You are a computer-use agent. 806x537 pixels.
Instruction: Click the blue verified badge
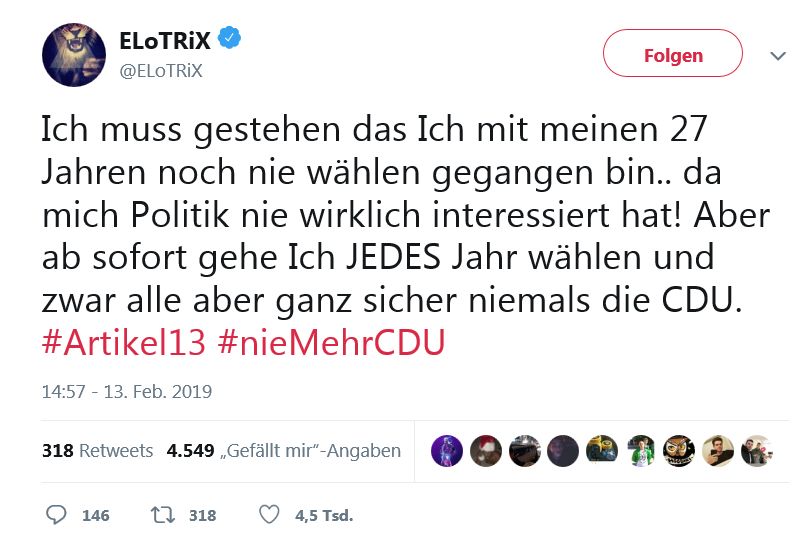[x=231, y=40]
